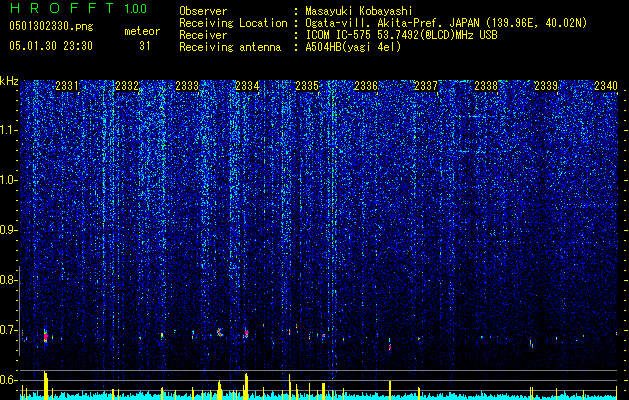Click the strong red meteor echo after 2330
629x400 pixels.
46,336
